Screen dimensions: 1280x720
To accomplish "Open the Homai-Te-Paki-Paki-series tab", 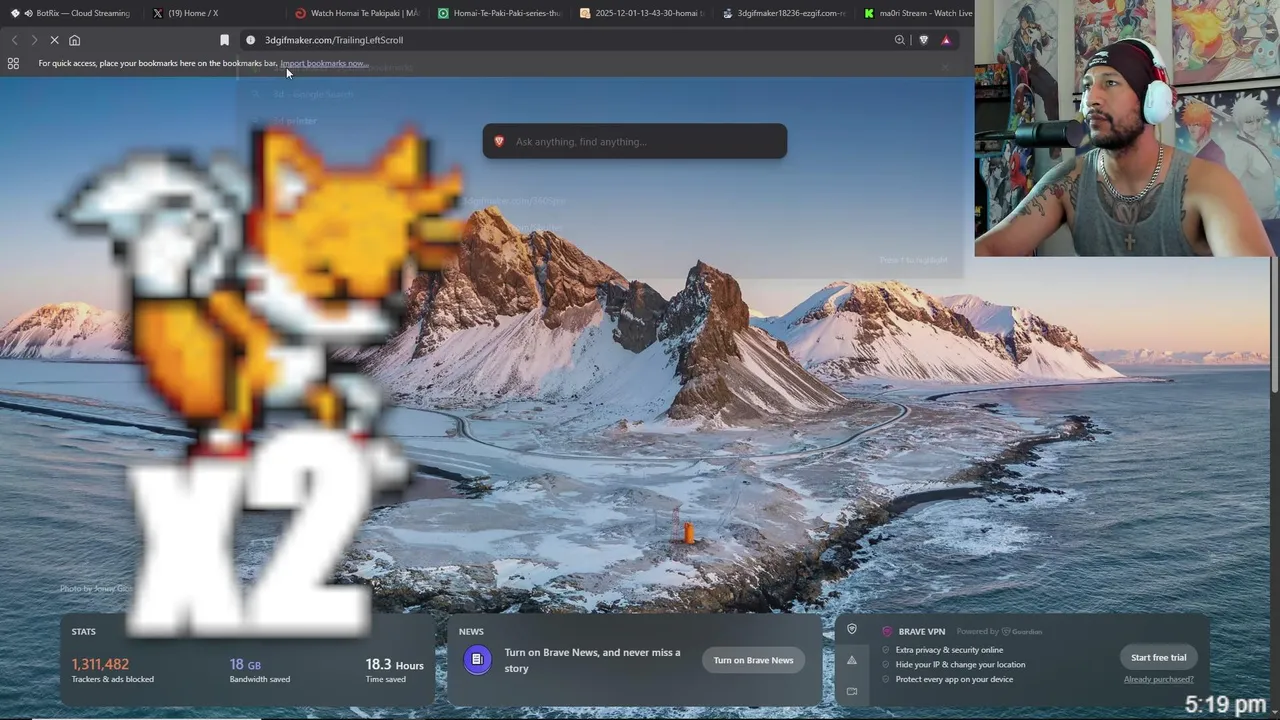I will tap(500, 13).
